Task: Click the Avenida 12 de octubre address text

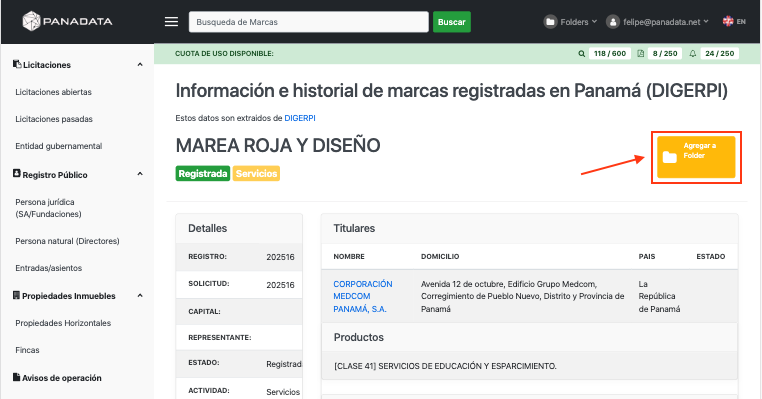Action: 523,296
